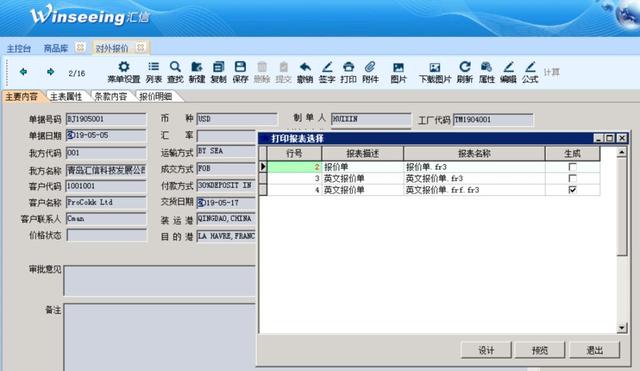Click the 计算 toolbar item
Screen dimensions: 640x371
tap(551, 72)
